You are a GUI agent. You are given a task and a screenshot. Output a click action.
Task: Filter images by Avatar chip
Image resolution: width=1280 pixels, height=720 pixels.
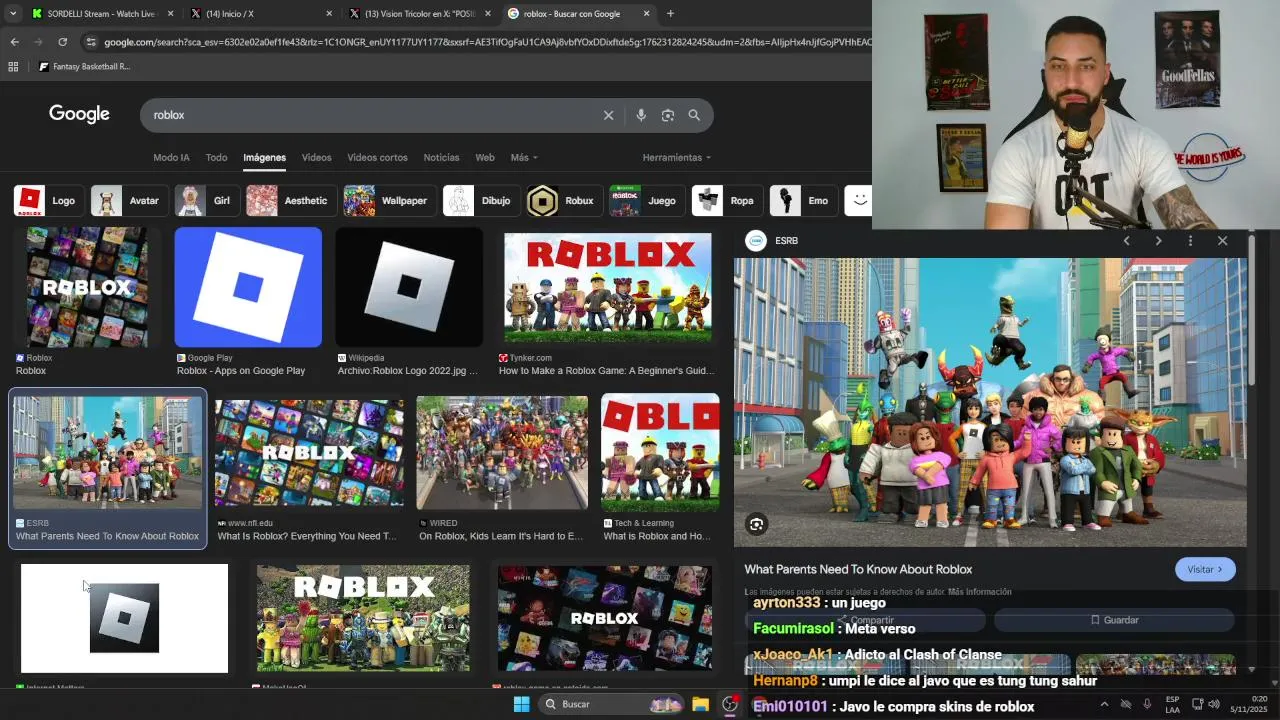[128, 201]
